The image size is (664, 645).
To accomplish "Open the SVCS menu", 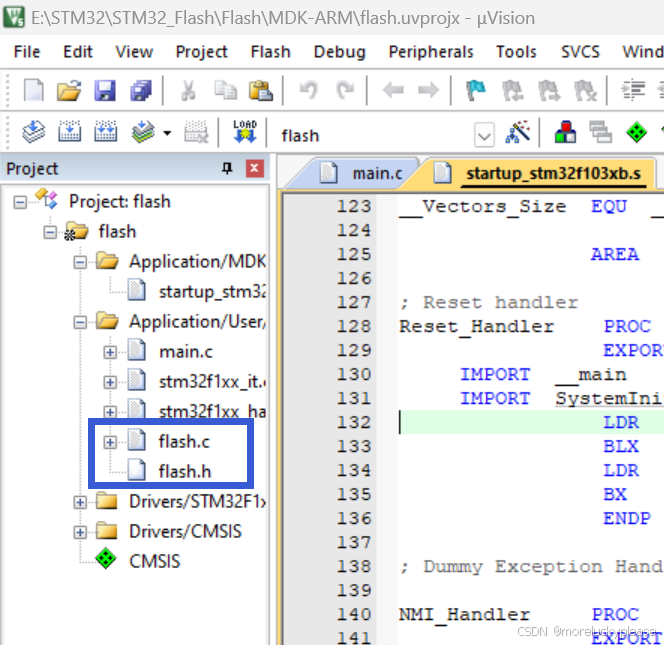I will point(580,52).
